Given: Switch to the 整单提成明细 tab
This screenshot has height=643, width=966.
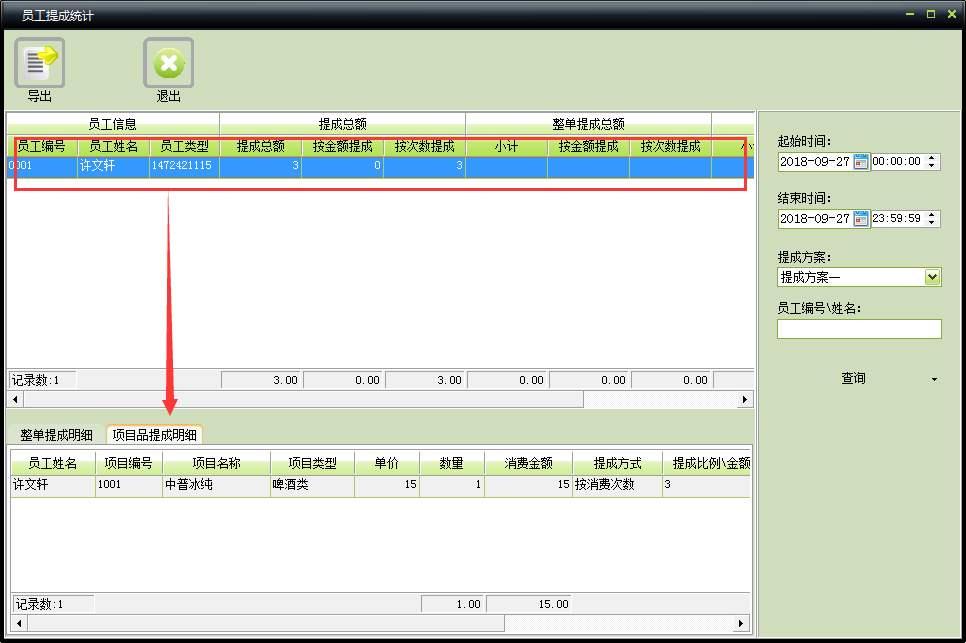Looking at the screenshot, I should [x=56, y=435].
